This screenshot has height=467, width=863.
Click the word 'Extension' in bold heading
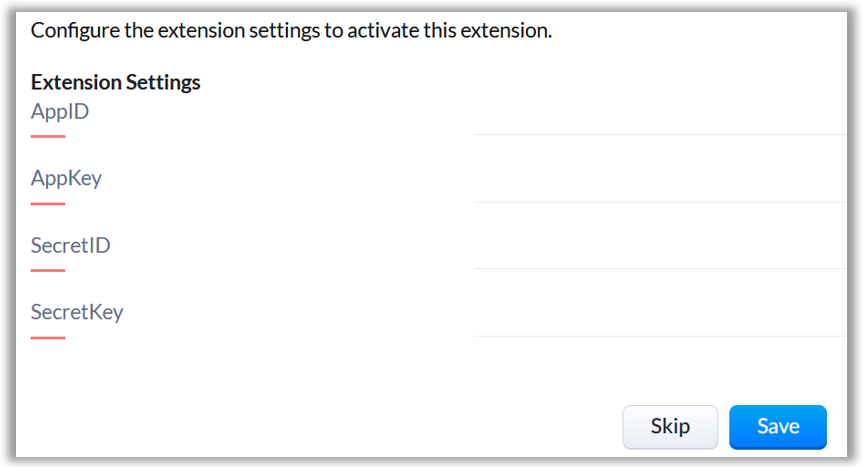point(75,82)
